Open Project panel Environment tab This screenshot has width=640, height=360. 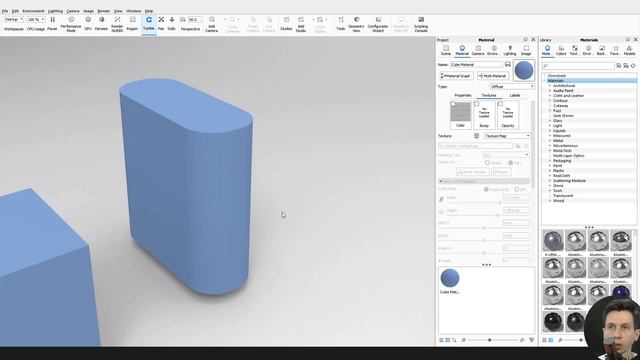click(x=493, y=51)
